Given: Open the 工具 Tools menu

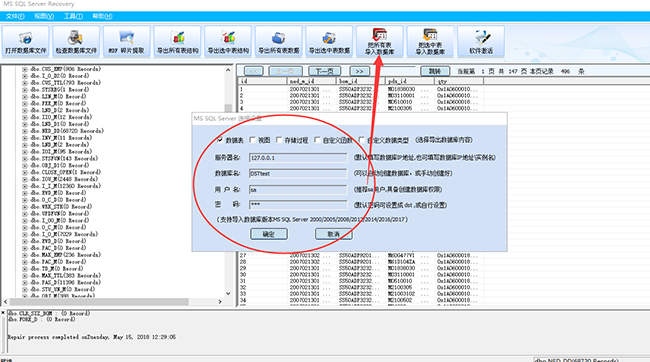Looking at the screenshot, I should [73, 16].
